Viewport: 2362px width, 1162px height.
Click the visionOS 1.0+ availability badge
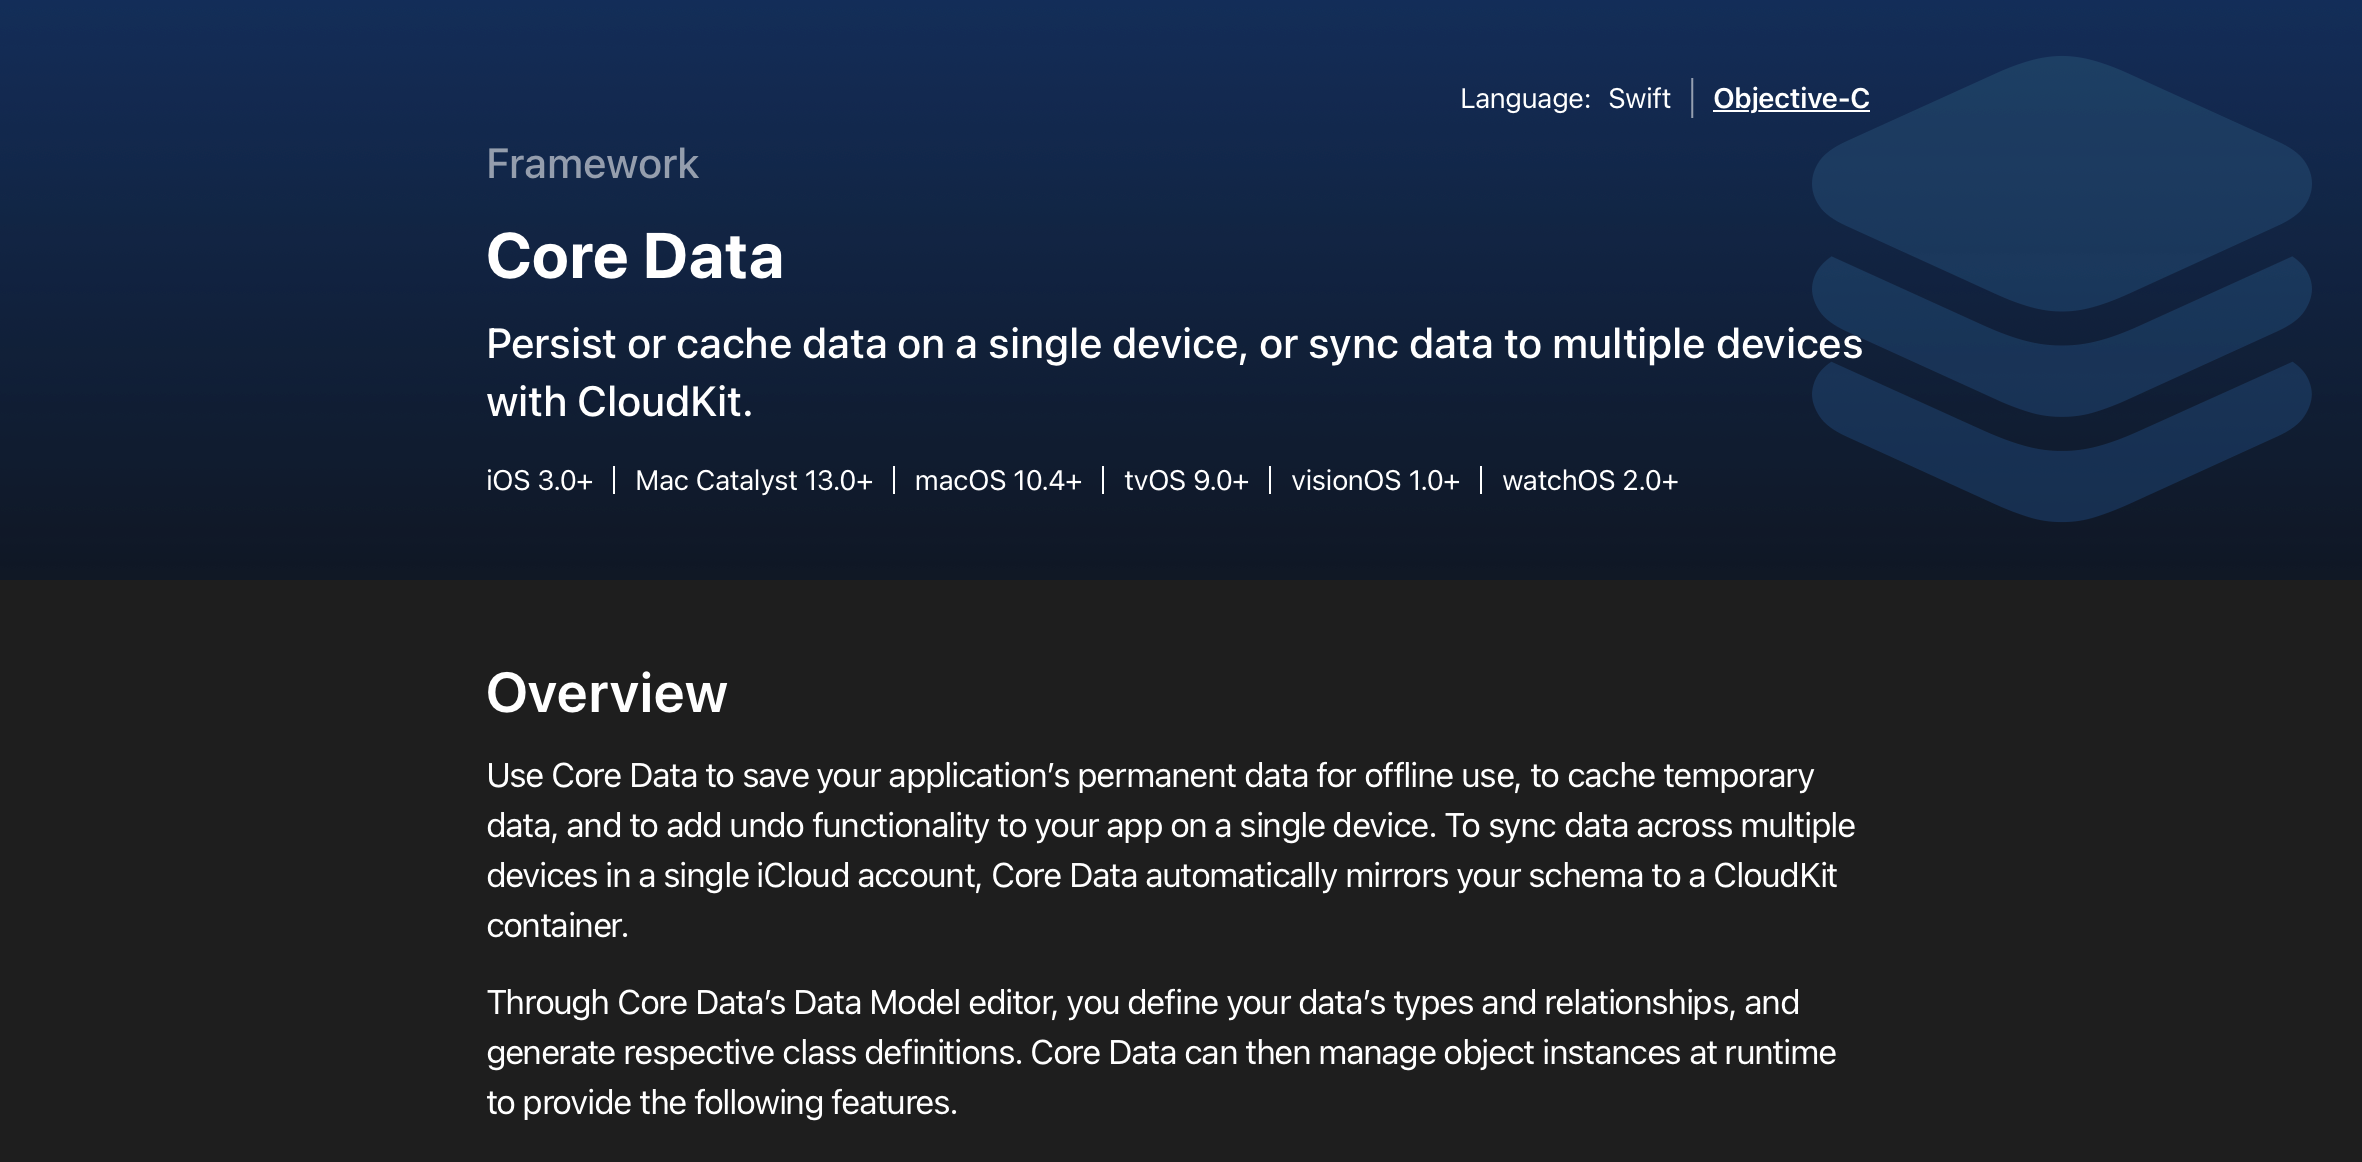pos(1374,481)
